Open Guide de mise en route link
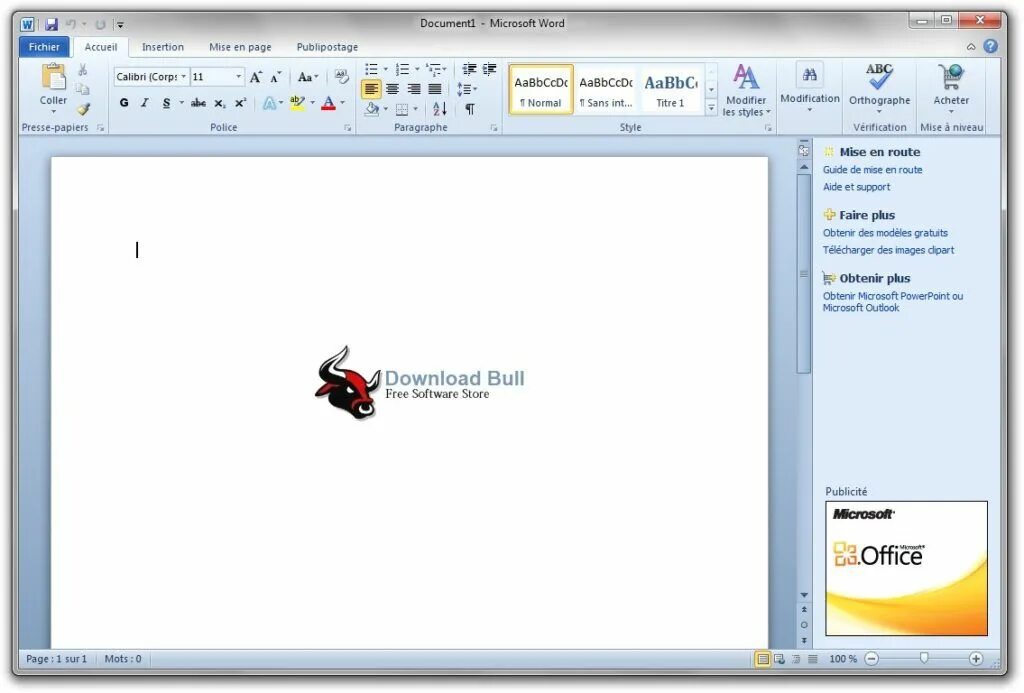This screenshot has width=1024, height=693. pyautogui.click(x=872, y=170)
